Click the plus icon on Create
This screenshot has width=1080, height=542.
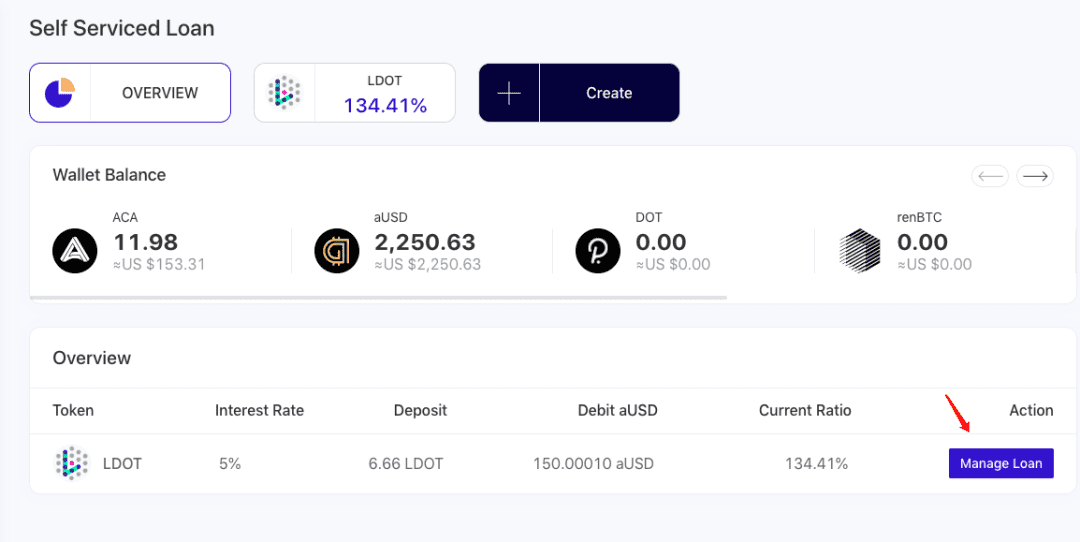coord(509,93)
